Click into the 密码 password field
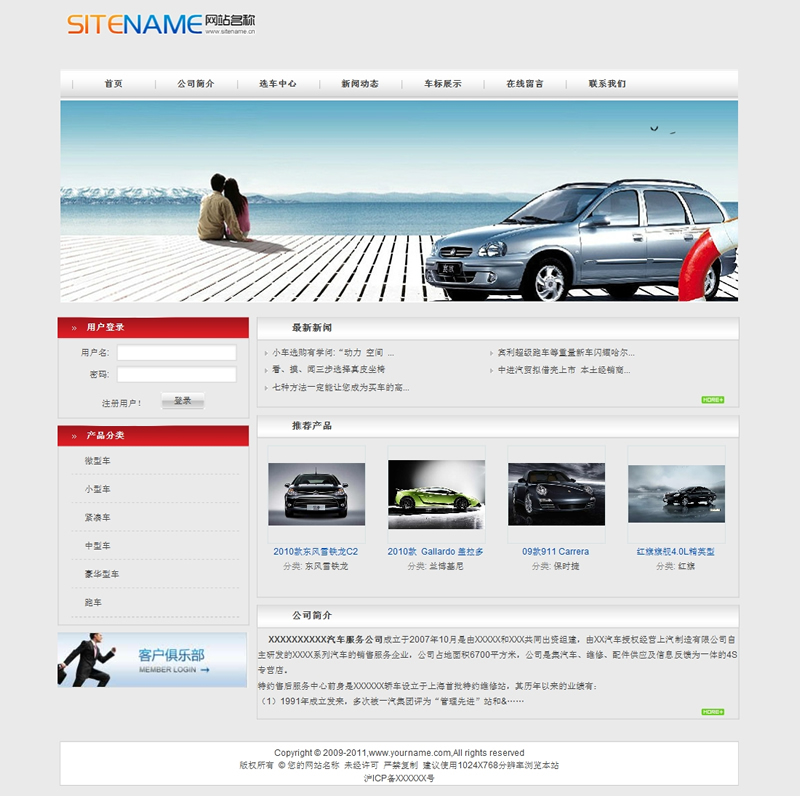Viewport: 800px width, 796px height. click(176, 375)
